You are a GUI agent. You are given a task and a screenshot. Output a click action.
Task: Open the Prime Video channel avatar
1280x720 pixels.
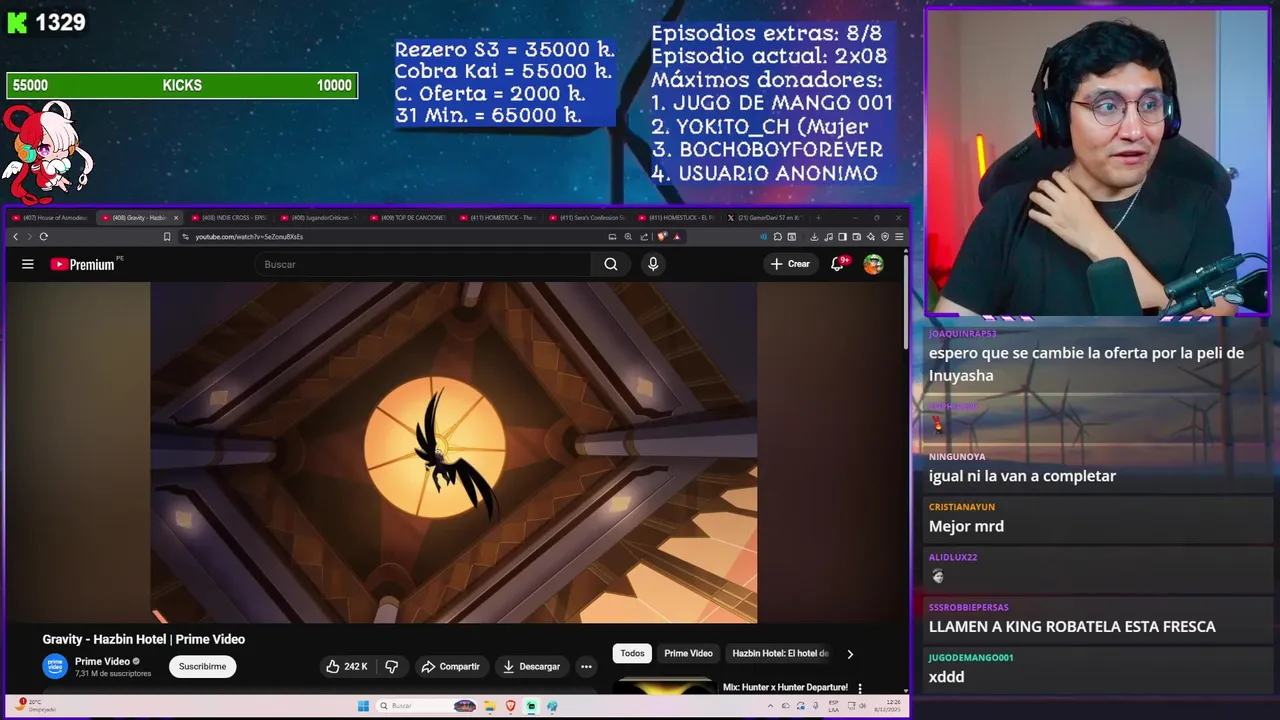pos(55,666)
